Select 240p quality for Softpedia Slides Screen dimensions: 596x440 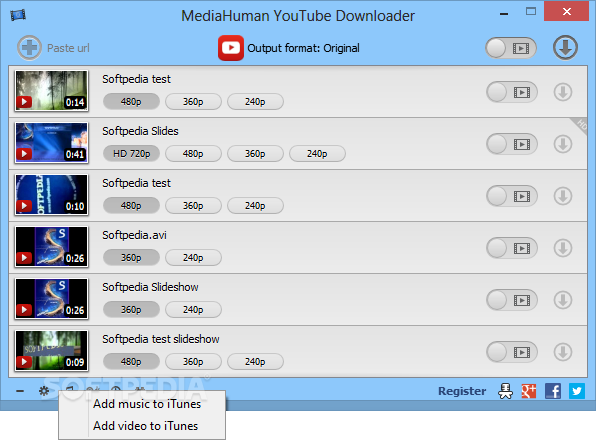(317, 154)
